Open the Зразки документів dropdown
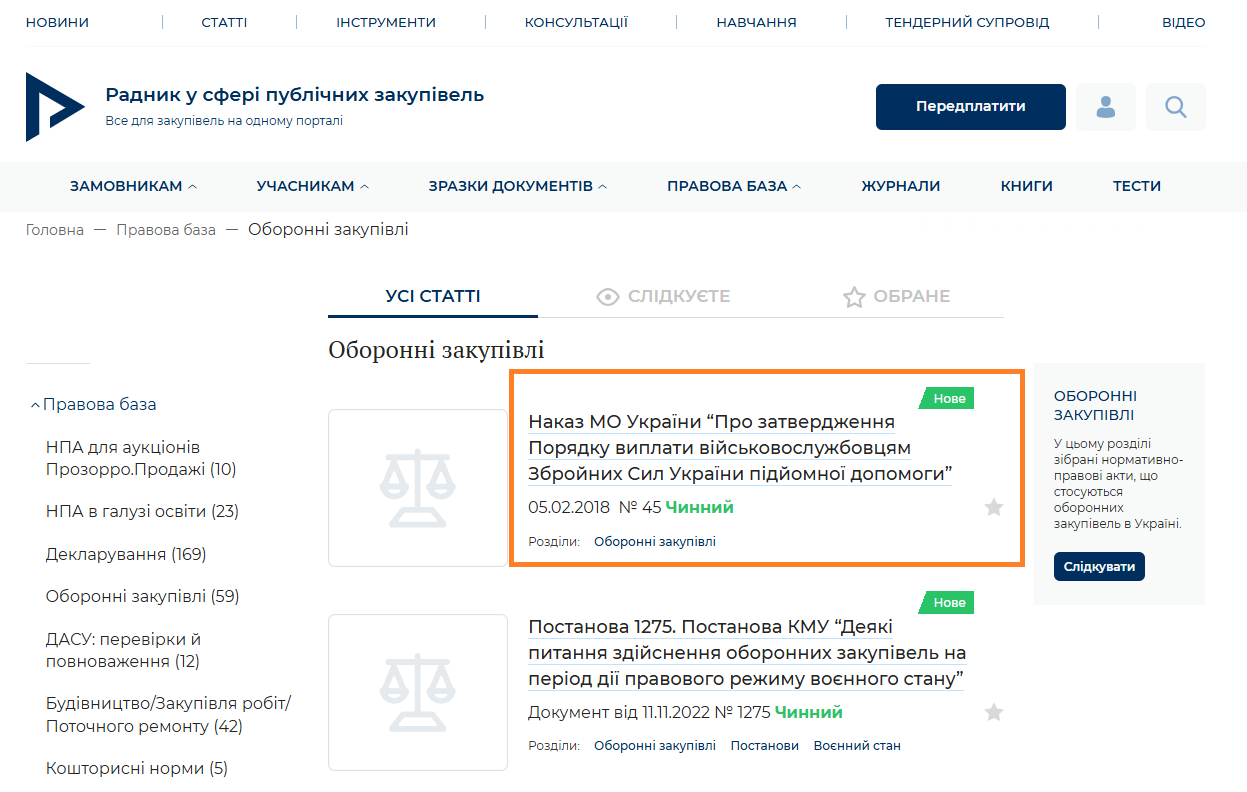 pos(517,186)
